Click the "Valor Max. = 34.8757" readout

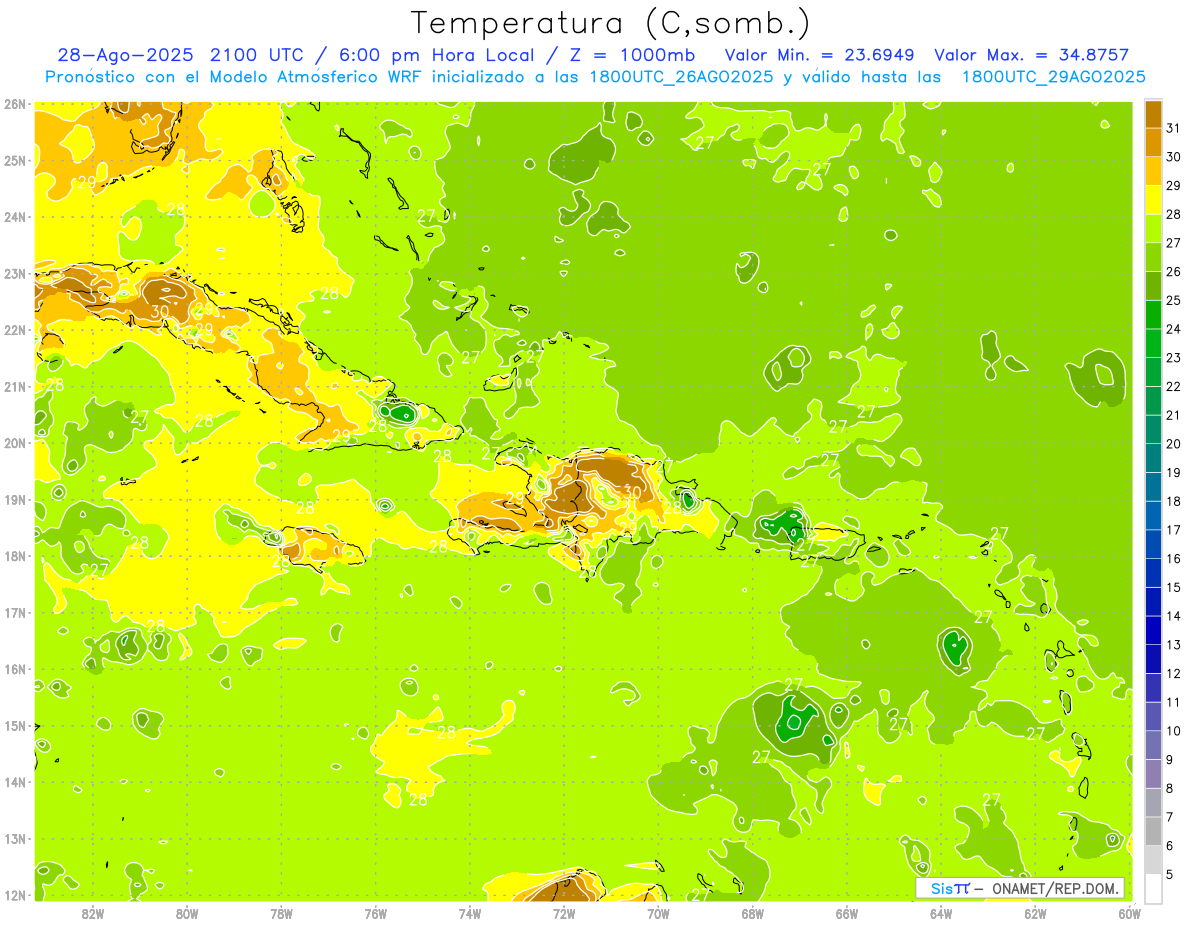(x=1031, y=55)
